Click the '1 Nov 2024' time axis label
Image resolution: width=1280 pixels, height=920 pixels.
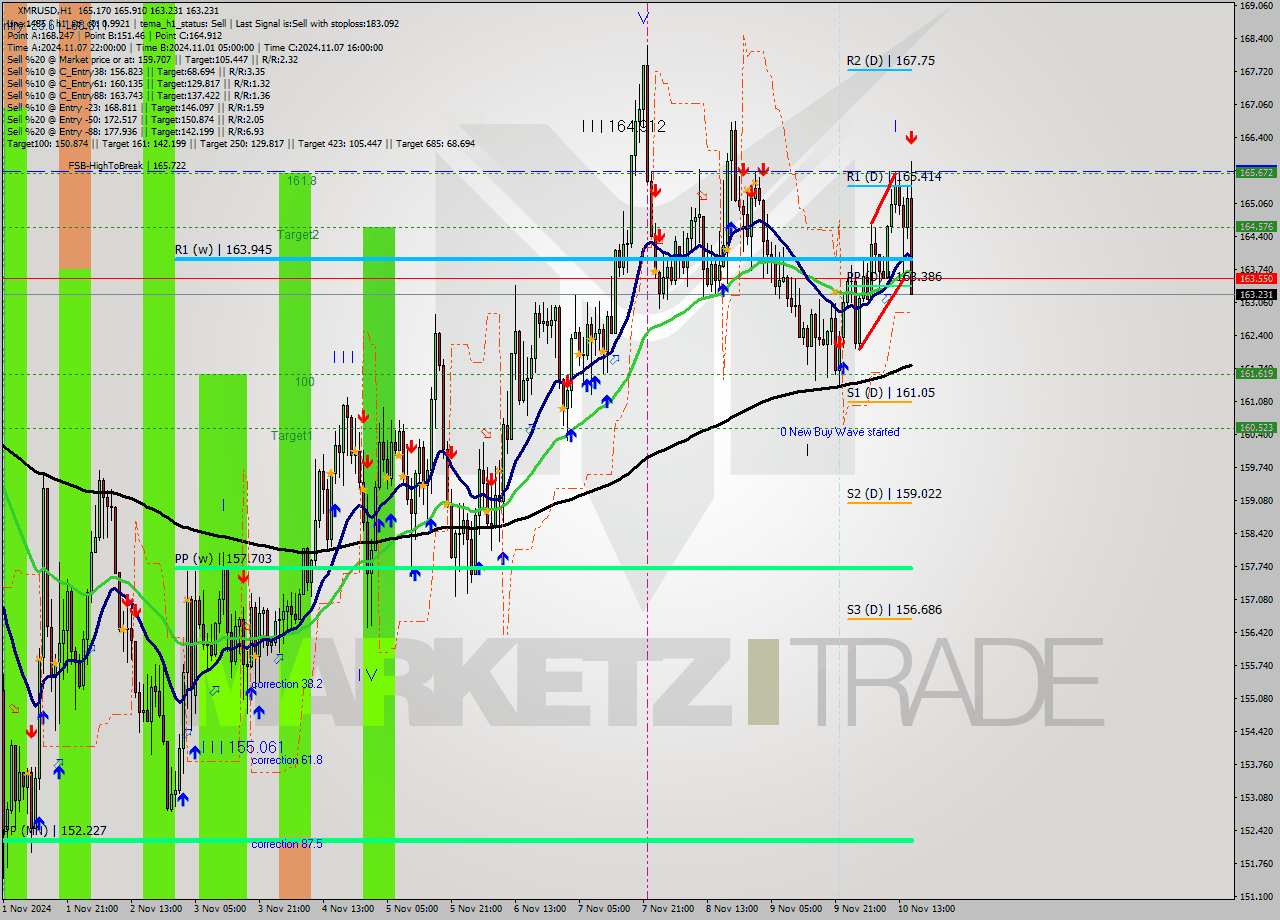click(x=28, y=909)
